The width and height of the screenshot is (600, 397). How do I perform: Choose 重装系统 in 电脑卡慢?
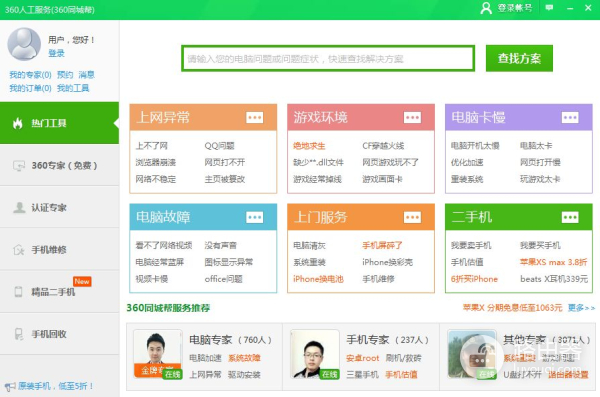click(x=467, y=179)
